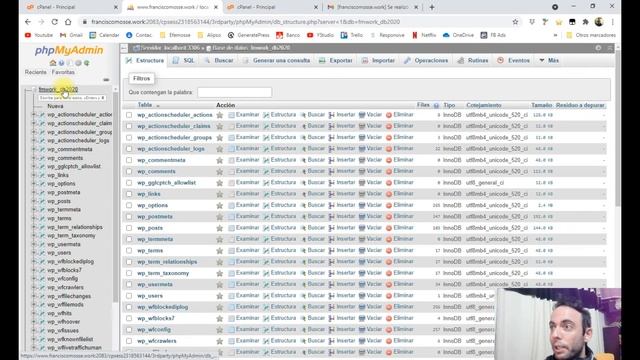Check the wp_commentmeta row checkbox
Image resolution: width=640 pixels, height=360 pixels.
pos(129,160)
